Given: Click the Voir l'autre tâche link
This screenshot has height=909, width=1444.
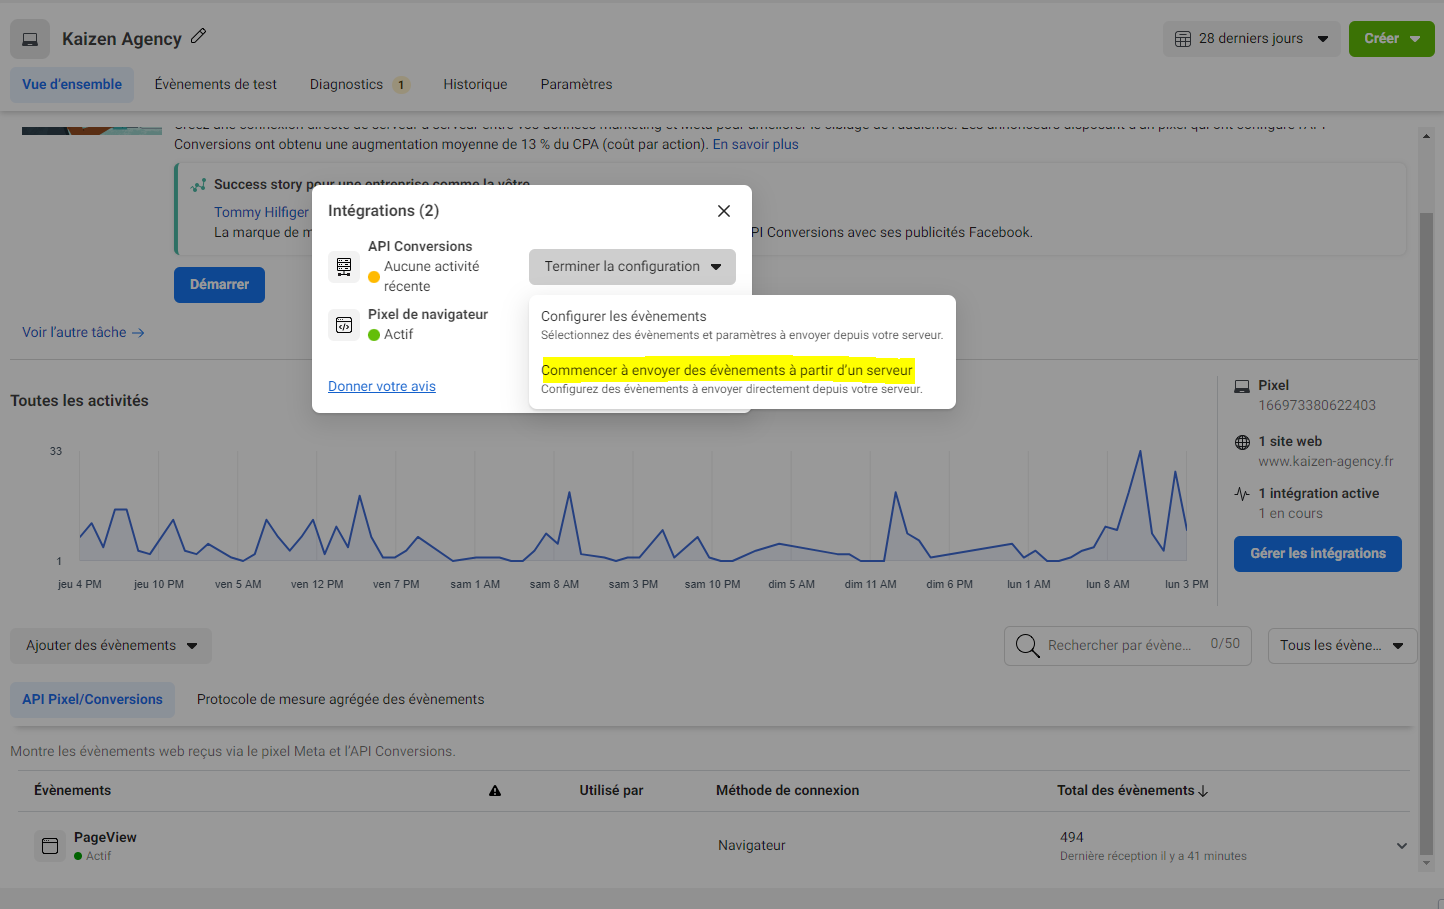Looking at the screenshot, I should (x=83, y=333).
